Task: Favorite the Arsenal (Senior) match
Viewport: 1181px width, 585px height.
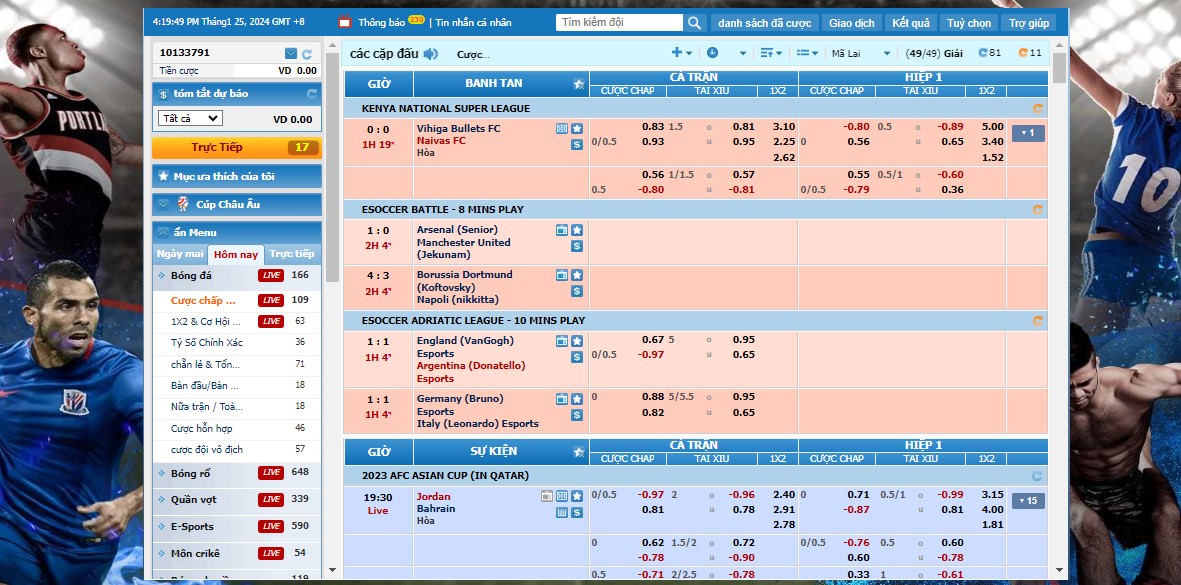Action: coord(577,230)
